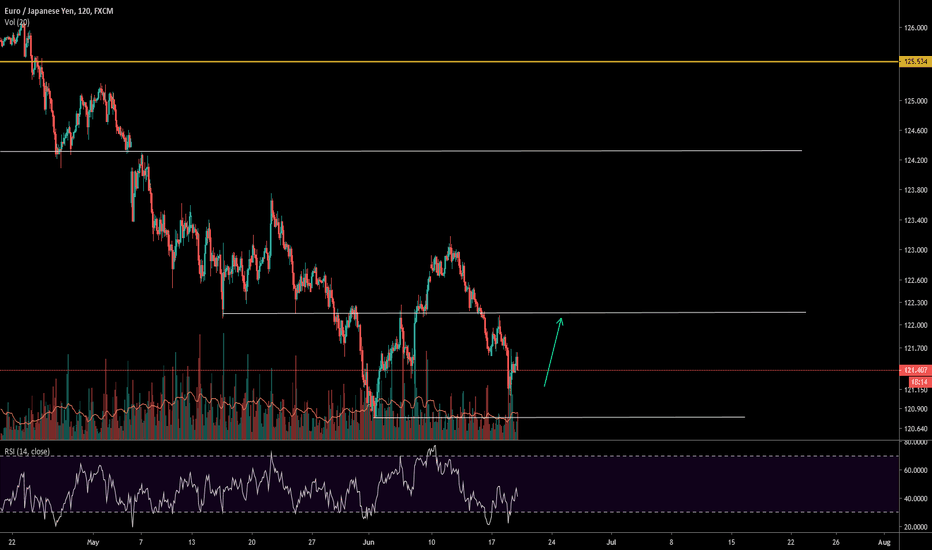
Task: Click the 122.600 price axis label
Action: 915,280
